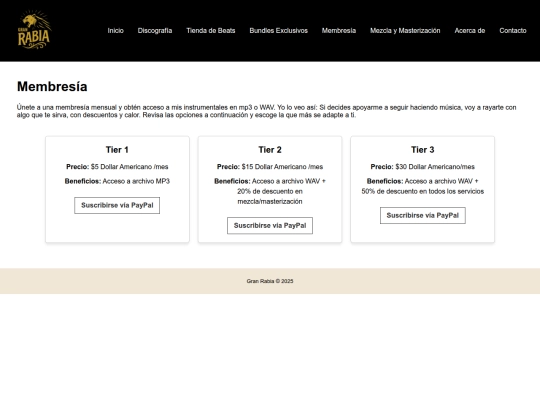Navigate to Mezcla y Masterización
The height and width of the screenshot is (405, 540).
pos(405,31)
